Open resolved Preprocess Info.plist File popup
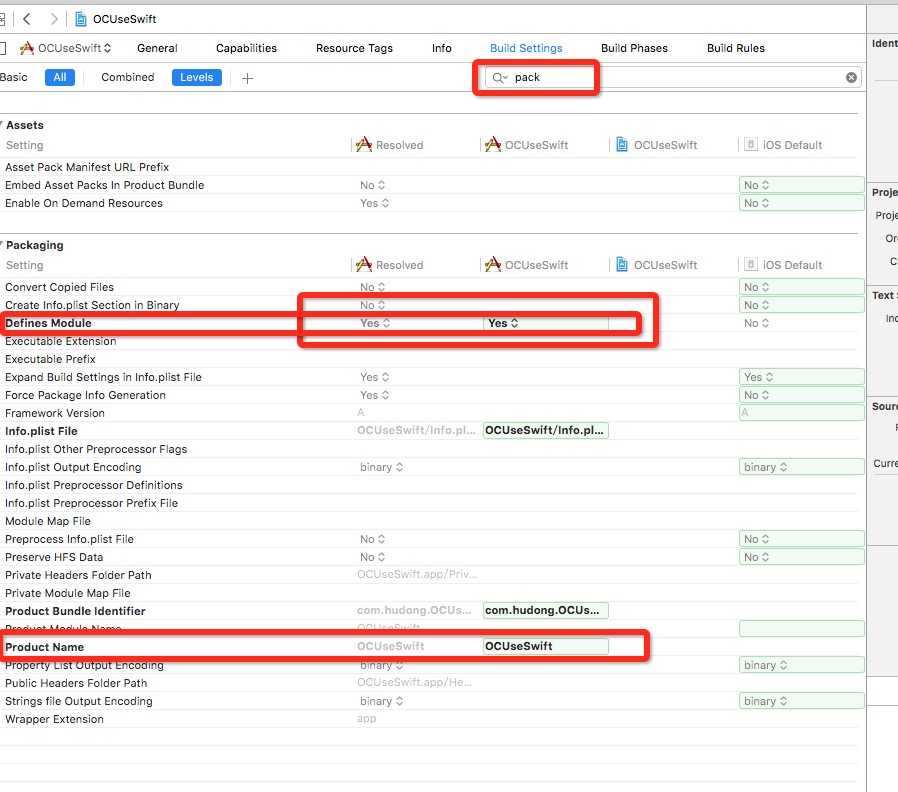The image size is (898, 792). pyautogui.click(x=372, y=539)
